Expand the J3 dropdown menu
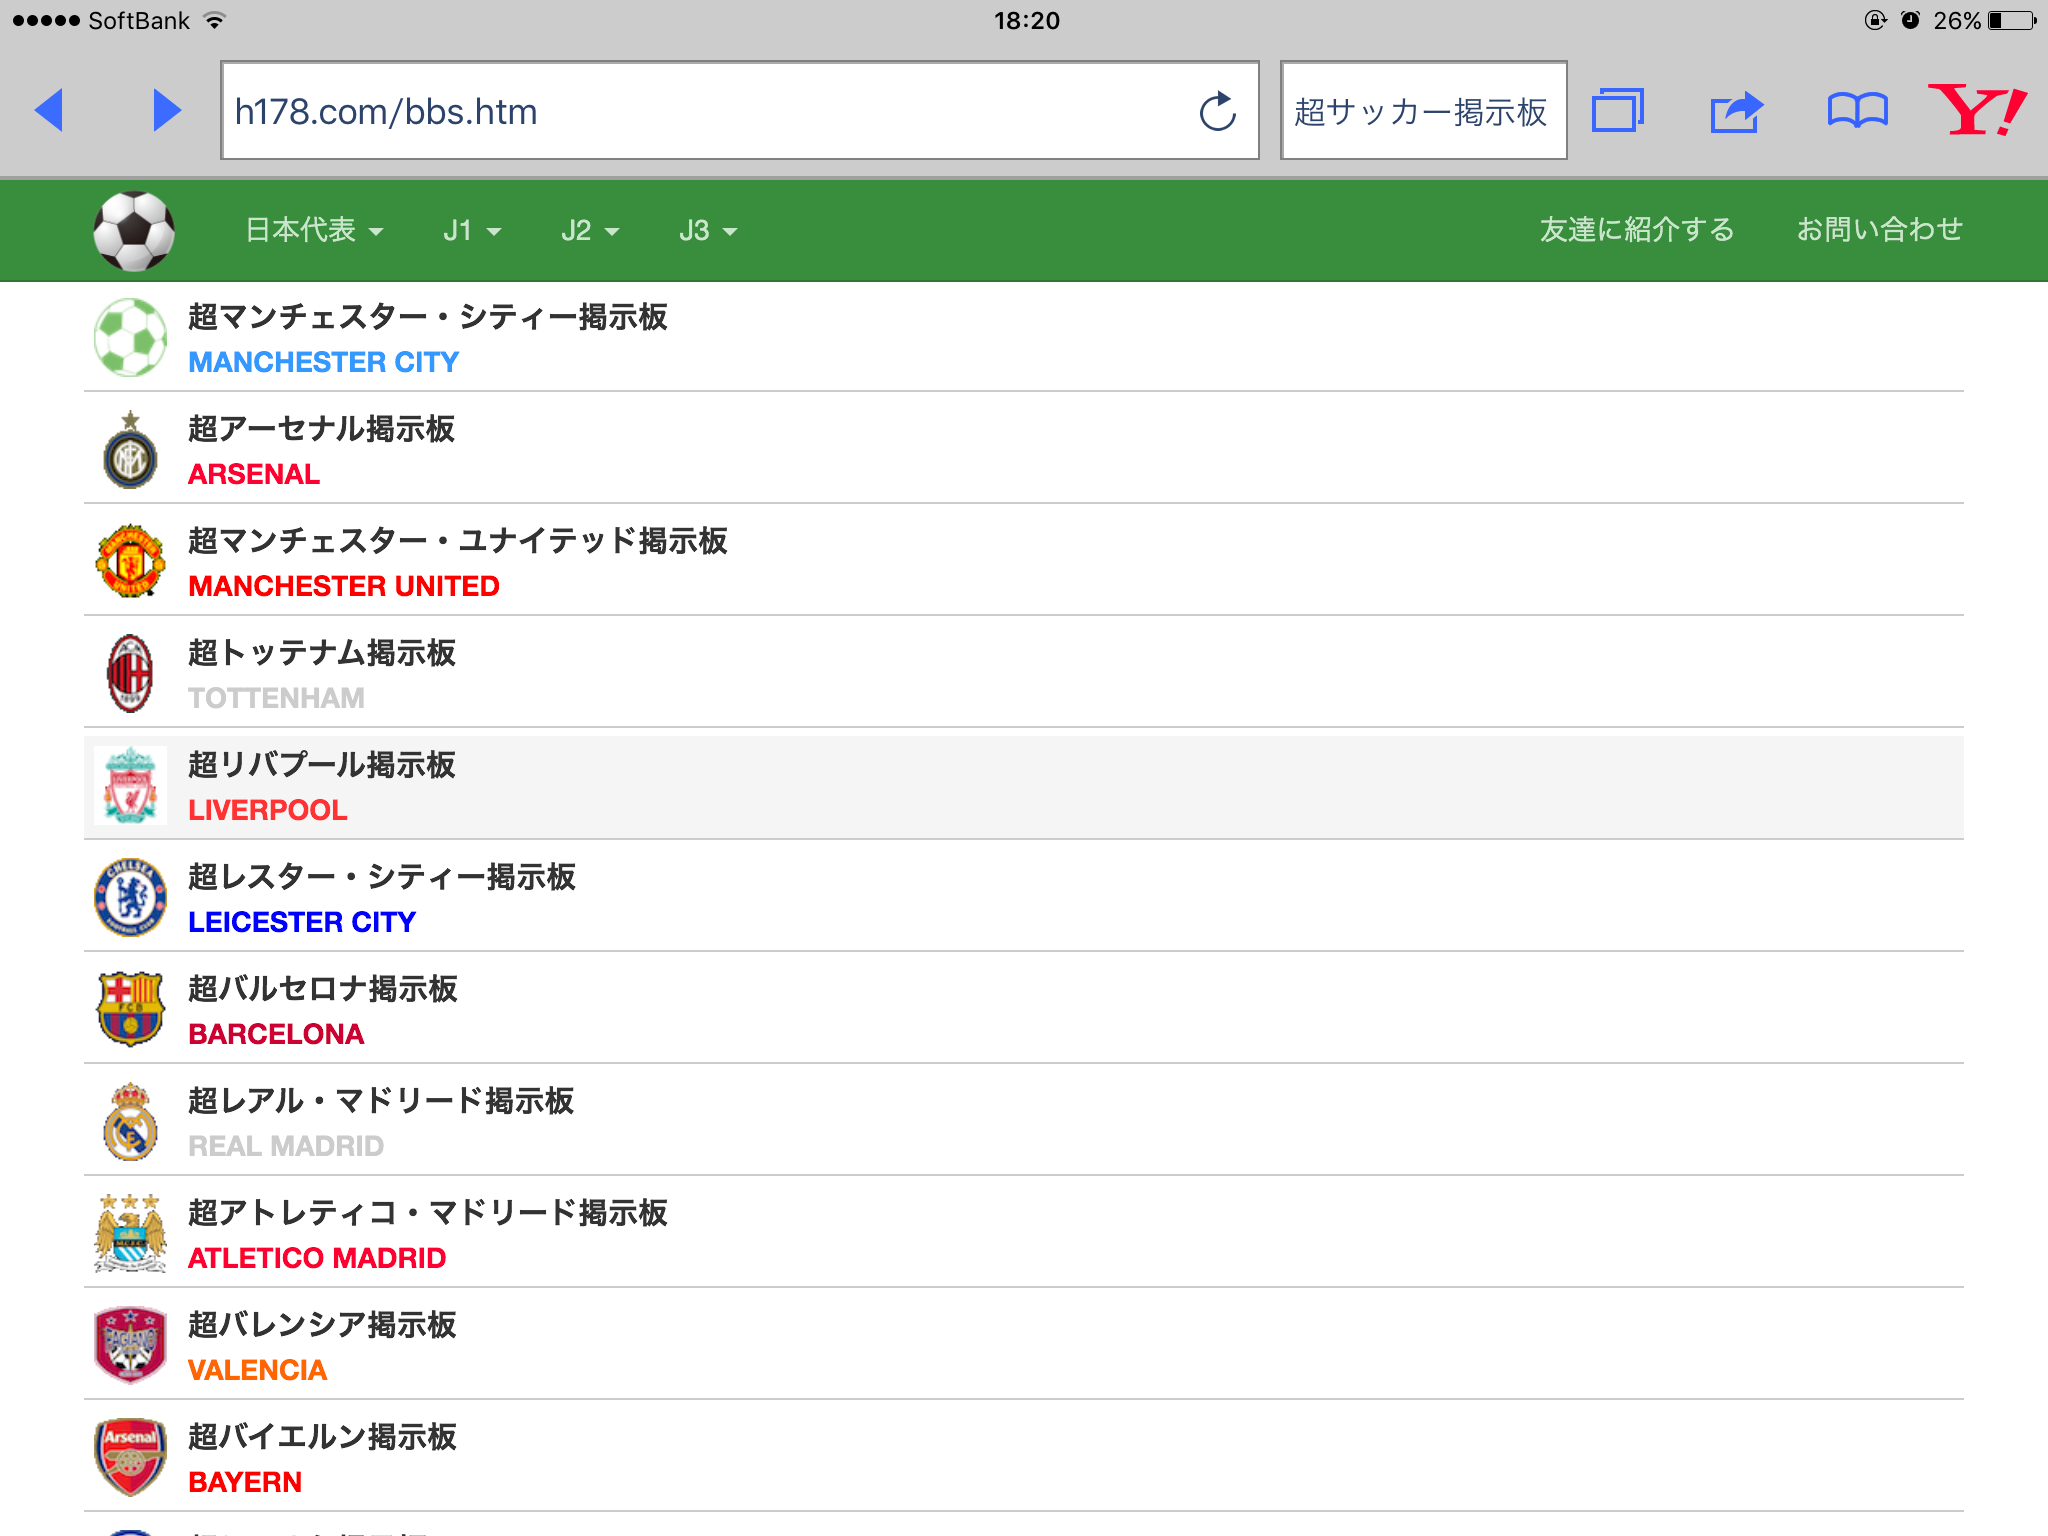 pyautogui.click(x=707, y=231)
